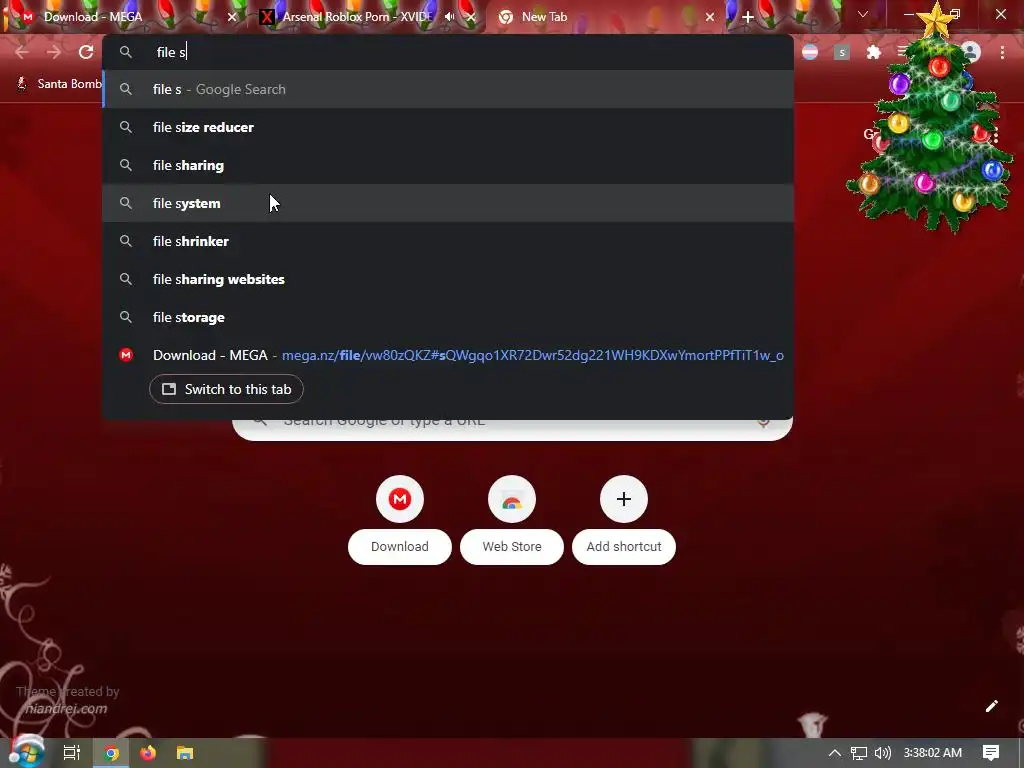
Task: Choose the 'file shrinker' suggestion
Action: 448,241
